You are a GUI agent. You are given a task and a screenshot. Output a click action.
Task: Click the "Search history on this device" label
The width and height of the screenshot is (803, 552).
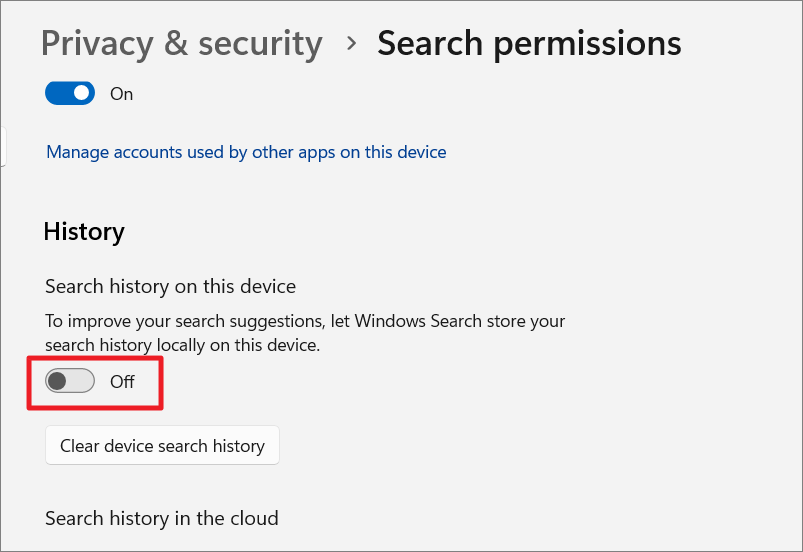coord(170,287)
